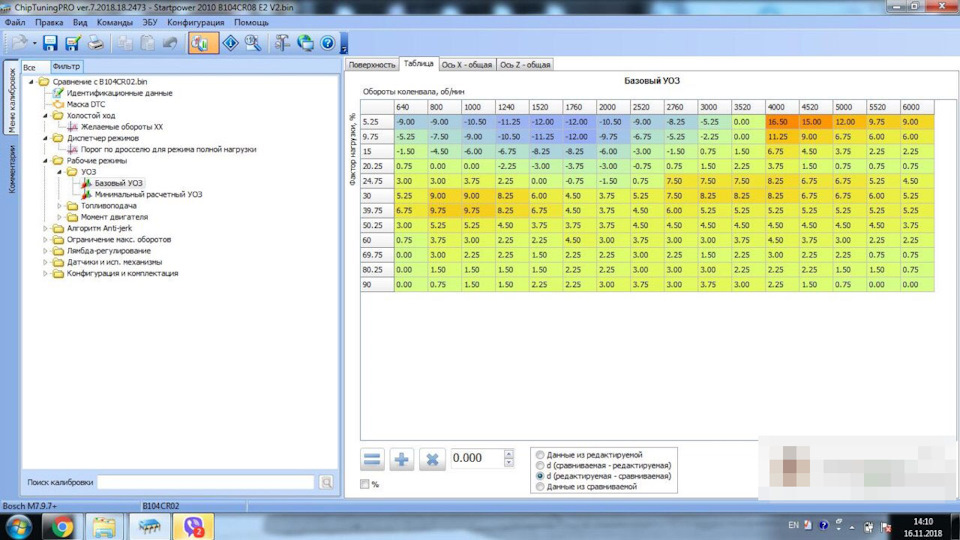Click the 16.50 orange table cell

(x=782, y=122)
